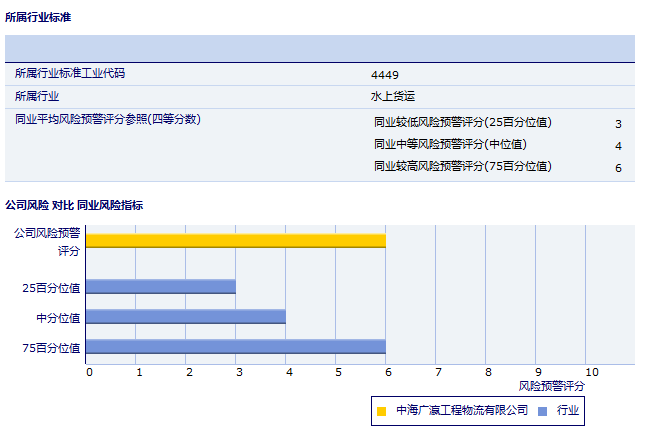Click the 所属行业标准 section heading
The height and width of the screenshot is (432, 668).
pyautogui.click(x=38, y=17)
